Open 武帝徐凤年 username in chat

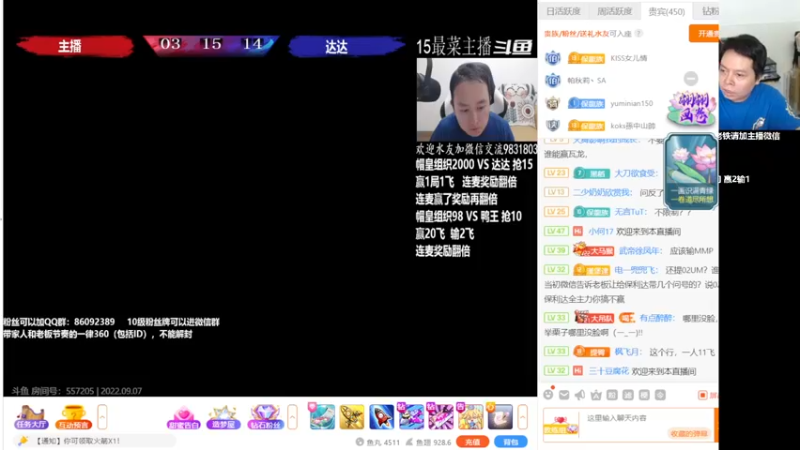tap(640, 251)
